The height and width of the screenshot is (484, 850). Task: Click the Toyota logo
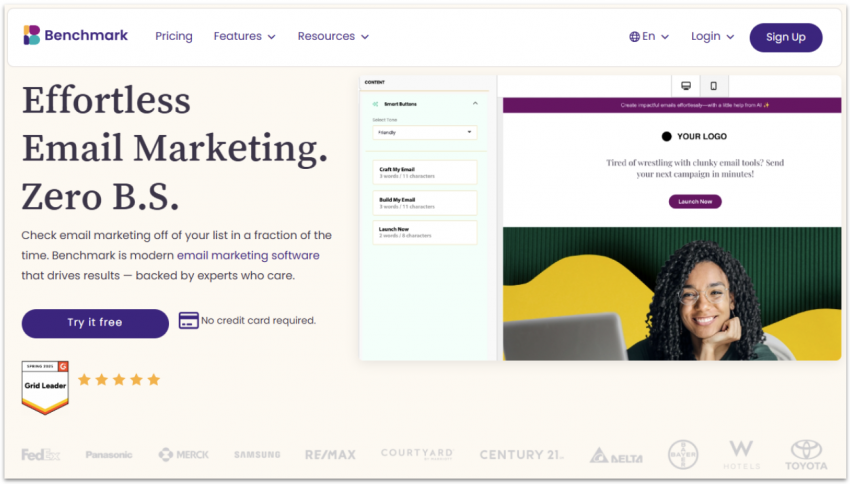point(806,455)
